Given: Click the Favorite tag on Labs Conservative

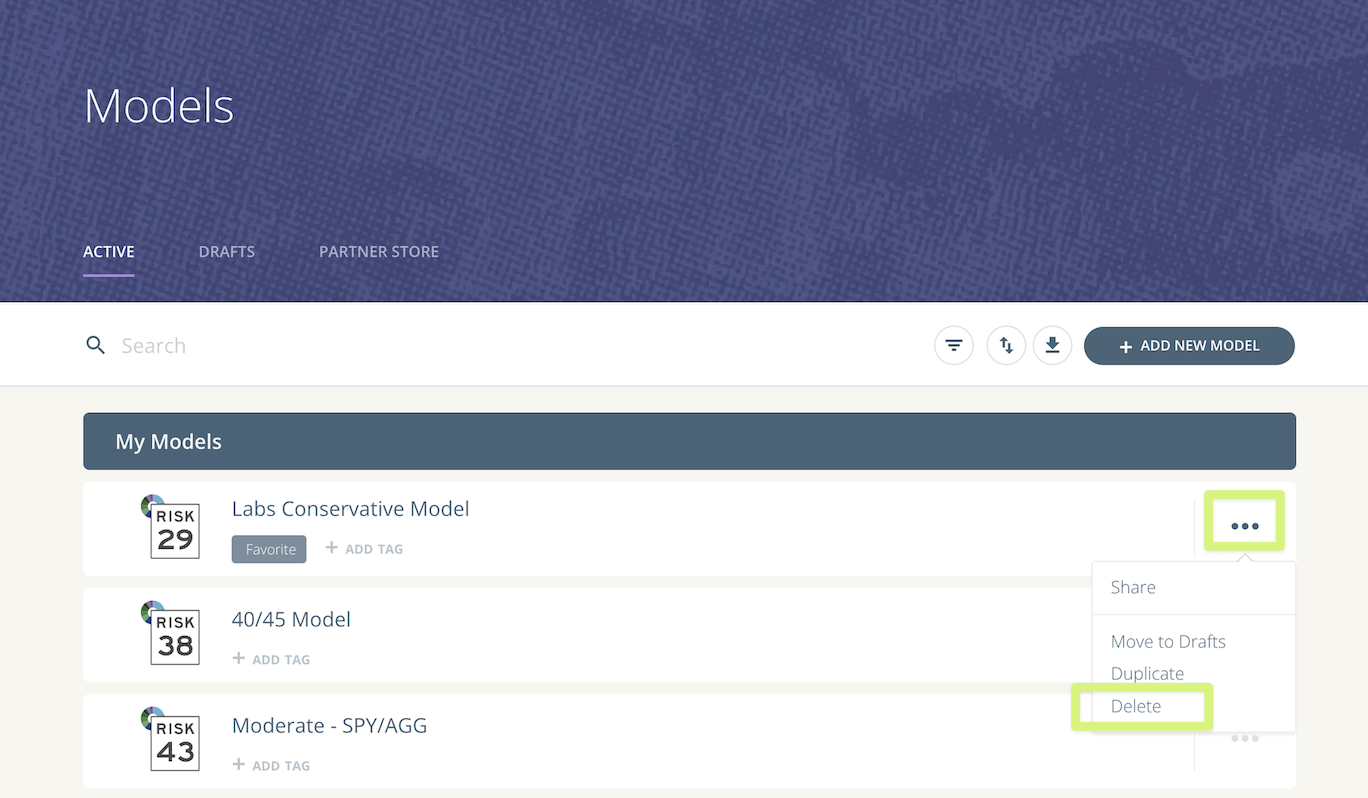Looking at the screenshot, I should click(x=269, y=549).
